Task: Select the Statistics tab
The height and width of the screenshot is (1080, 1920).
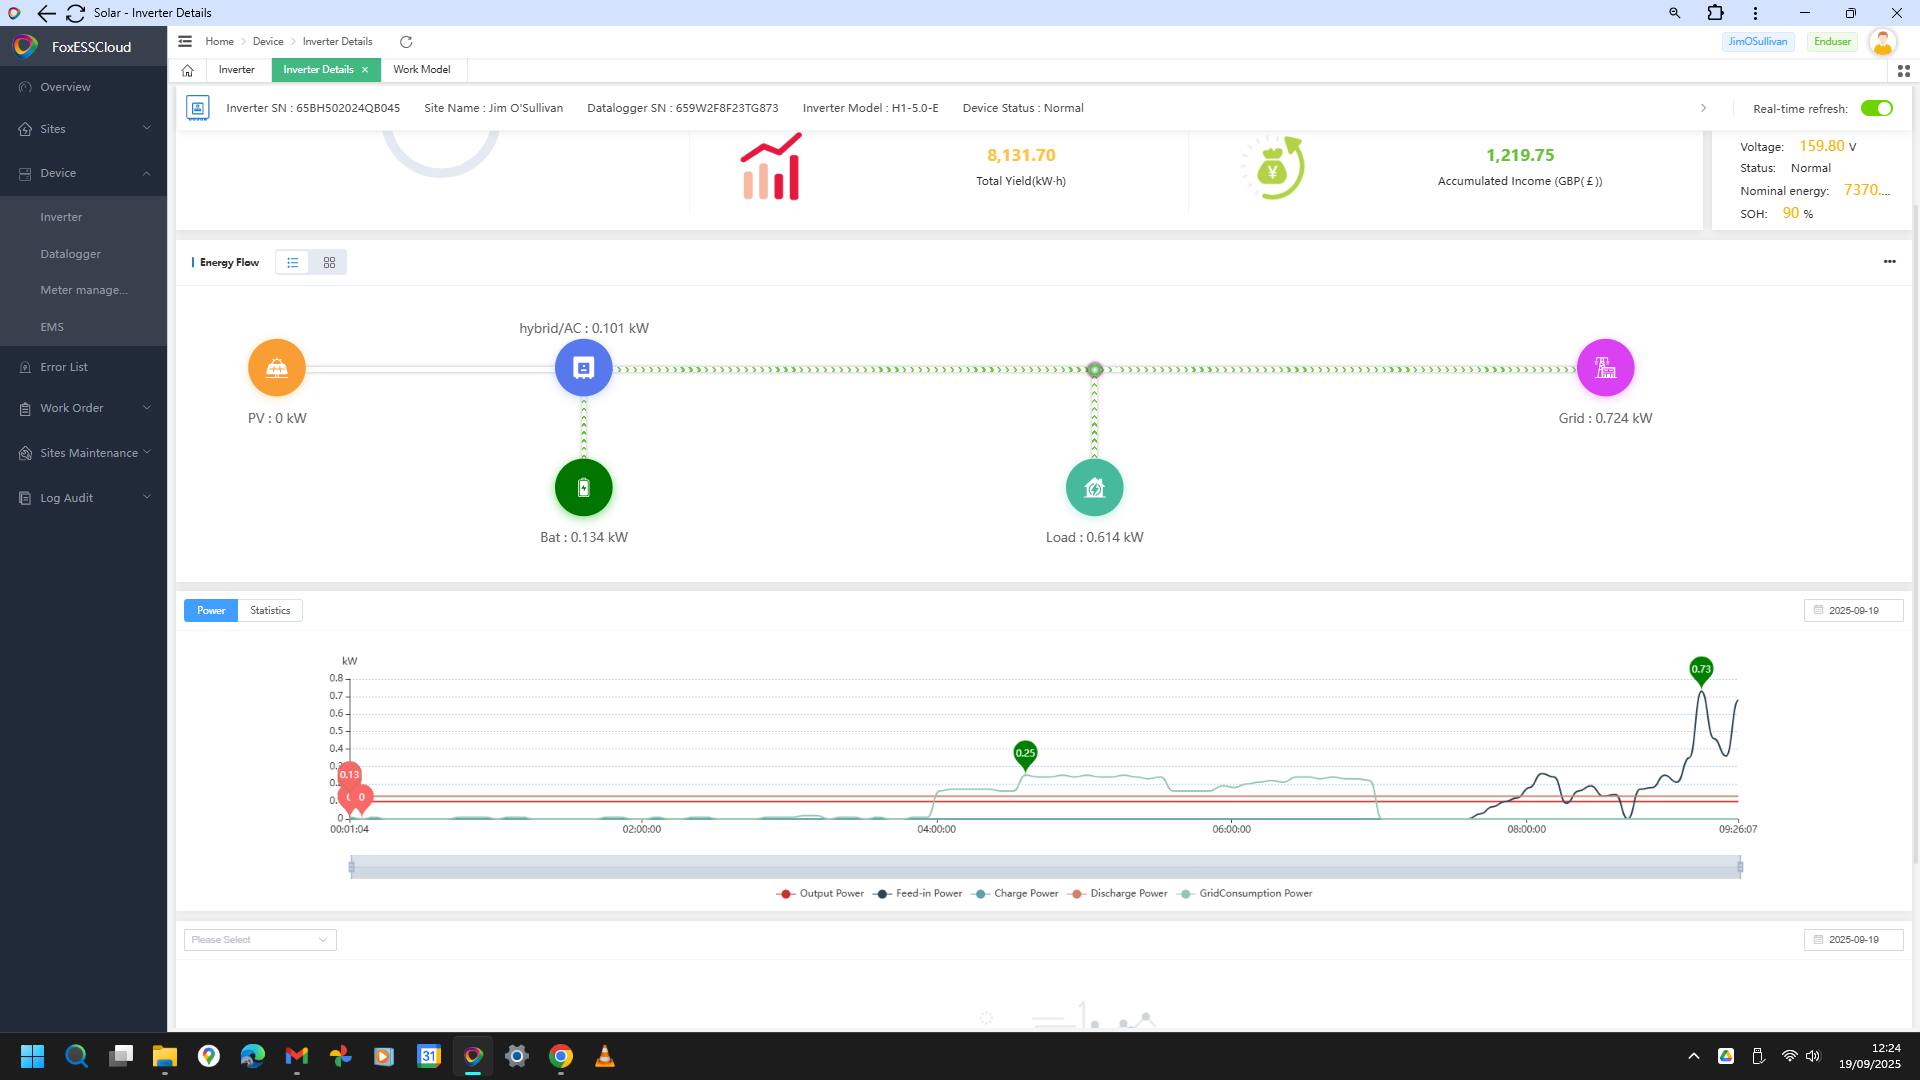Action: point(270,611)
